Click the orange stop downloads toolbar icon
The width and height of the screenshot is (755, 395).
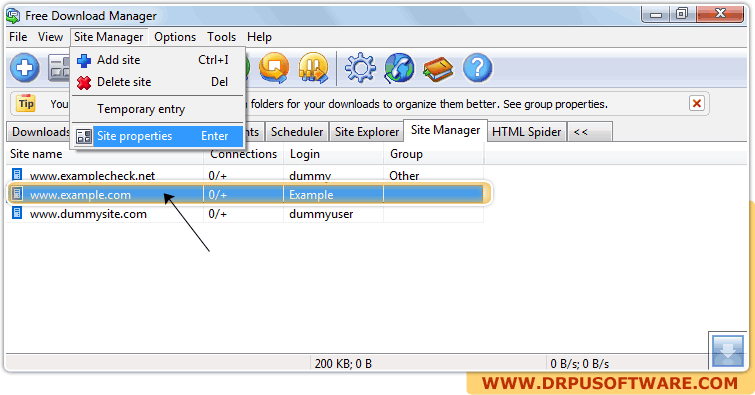coord(274,68)
